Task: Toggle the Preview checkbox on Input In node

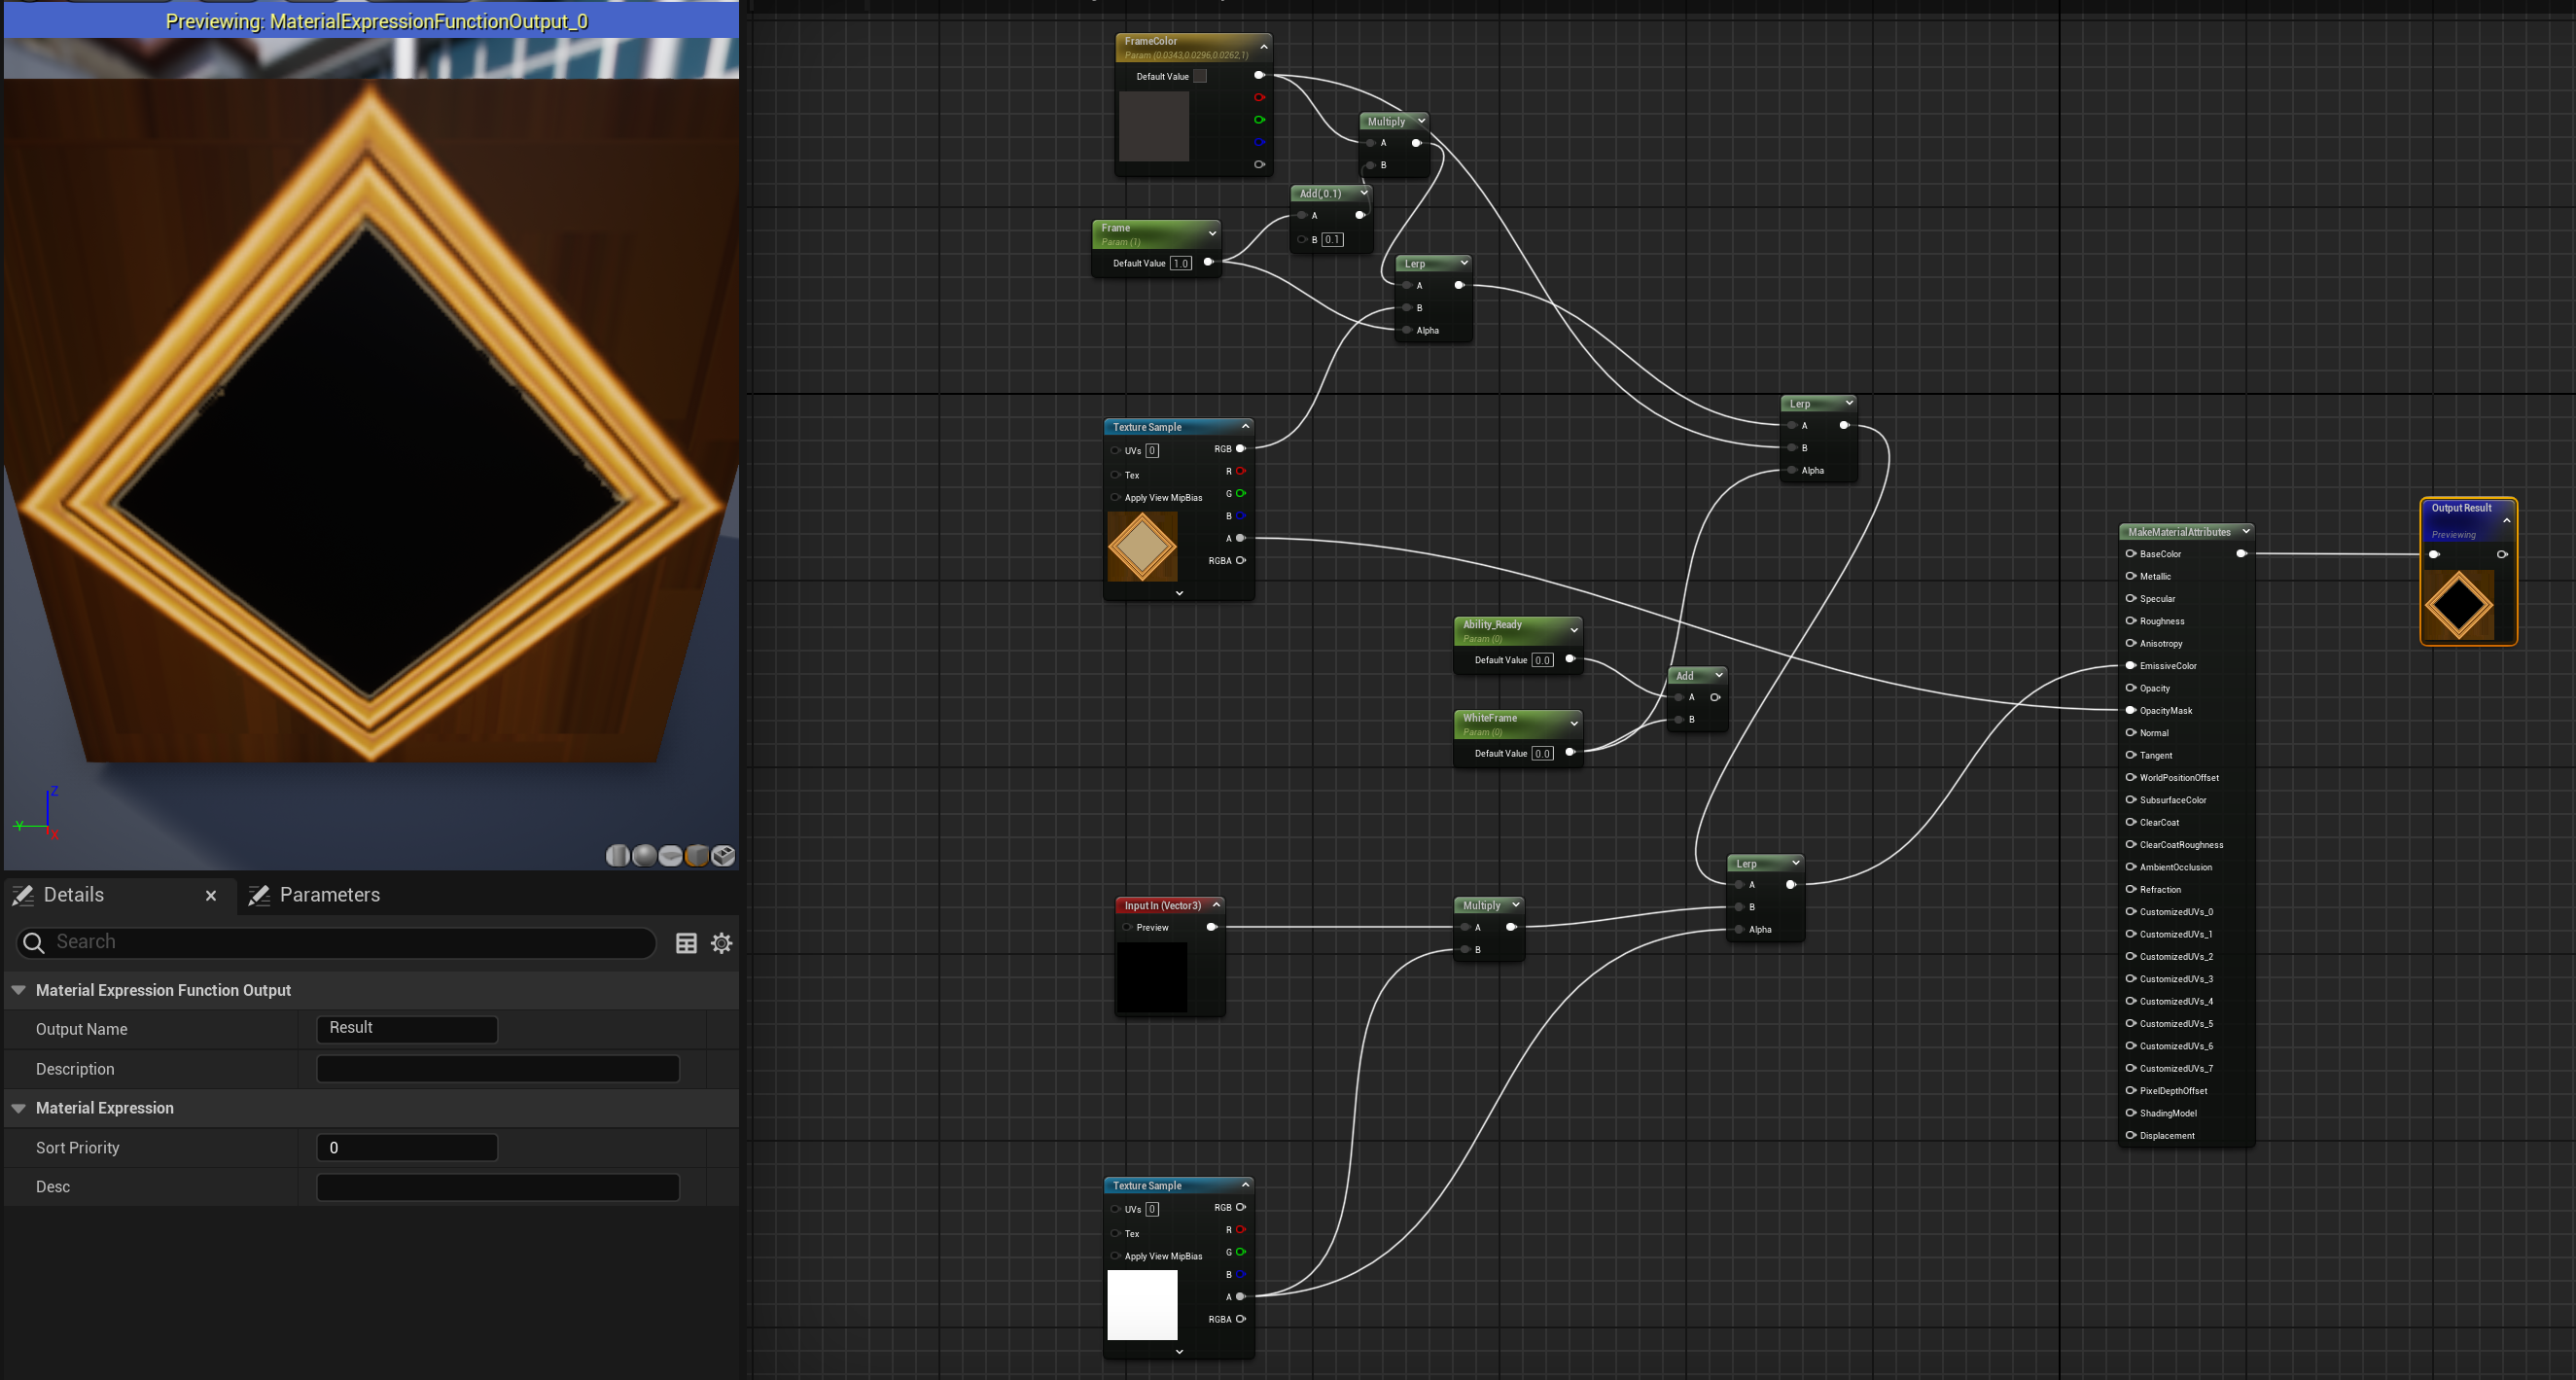Action: click(1128, 927)
